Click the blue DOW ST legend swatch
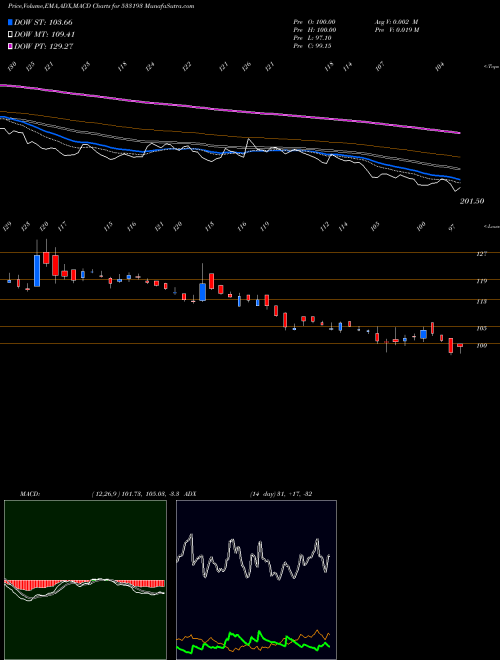Viewport: 500px width, 660px height. (10, 22)
